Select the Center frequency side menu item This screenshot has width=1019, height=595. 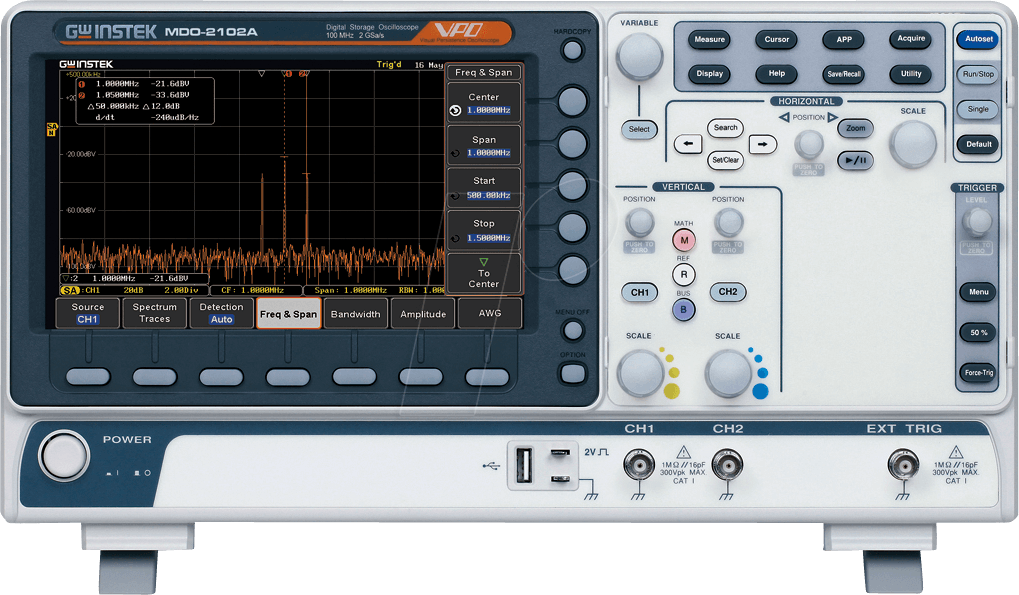[484, 103]
